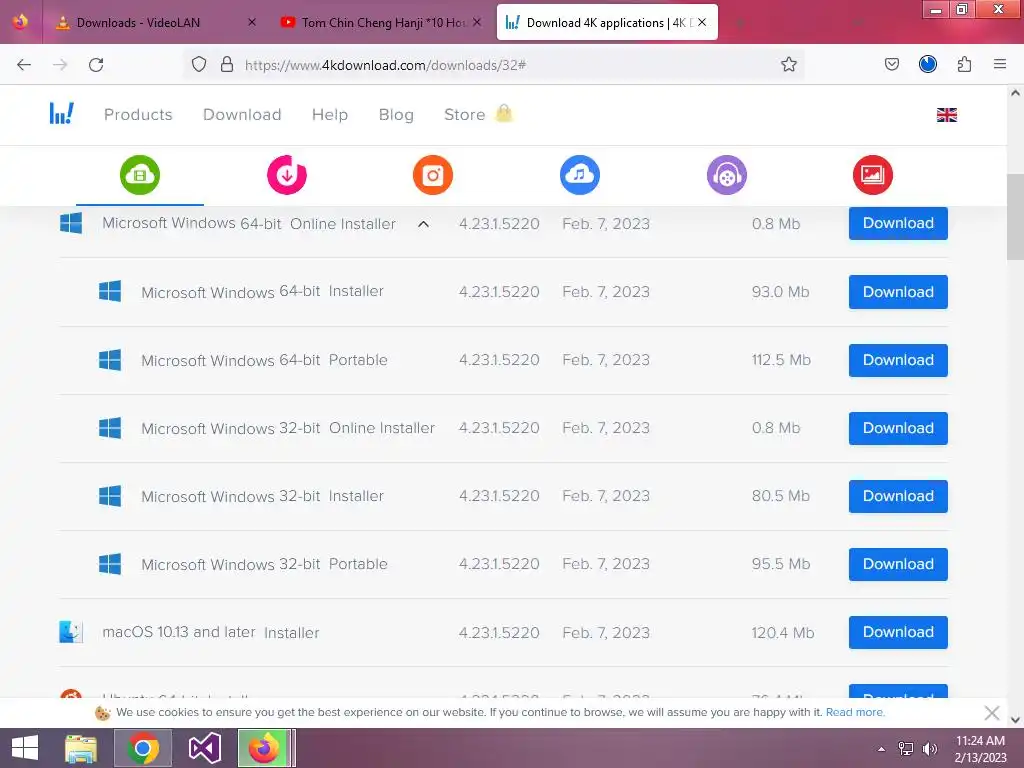Close the Downloads - VideoLAN tab
This screenshot has height=768, width=1024.
(x=252, y=22)
